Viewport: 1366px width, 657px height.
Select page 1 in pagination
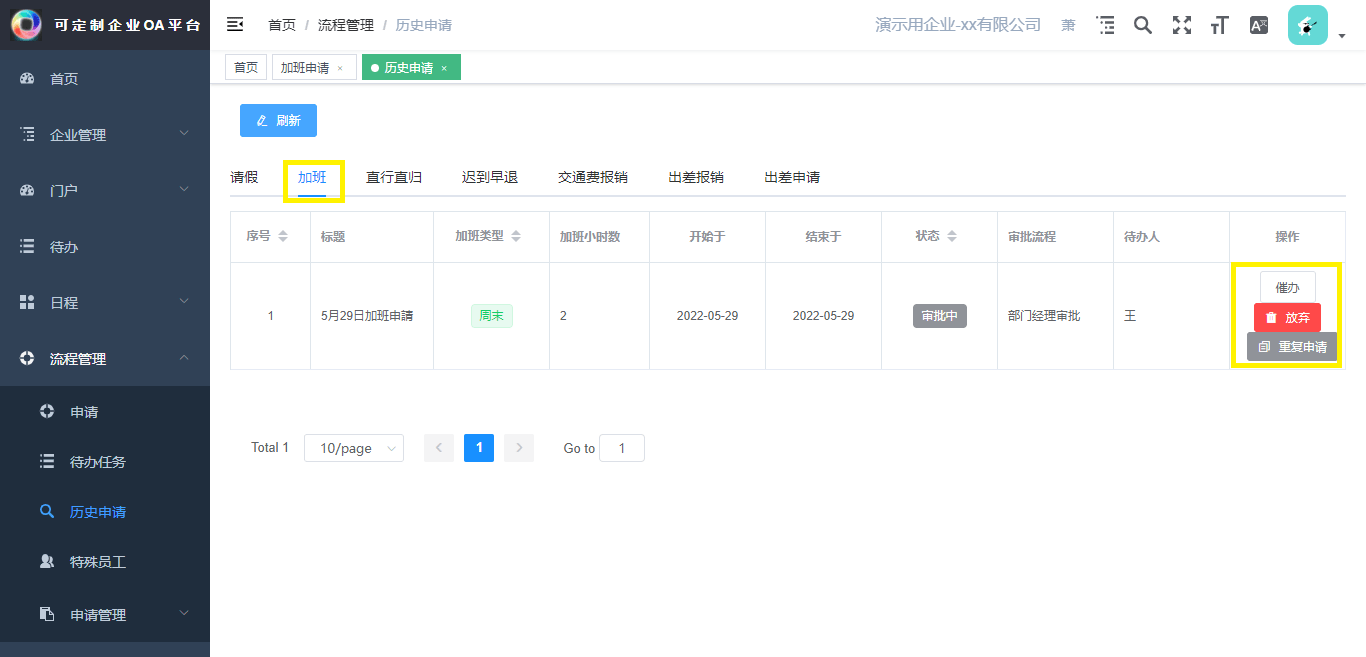click(x=479, y=448)
